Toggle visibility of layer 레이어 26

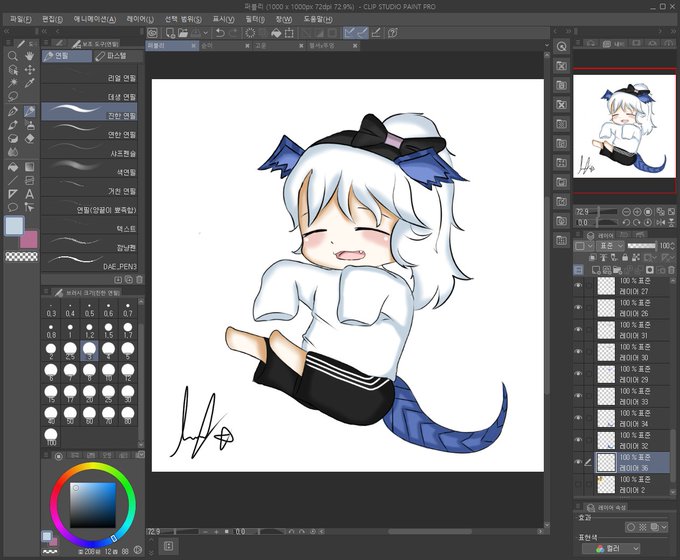coord(578,308)
